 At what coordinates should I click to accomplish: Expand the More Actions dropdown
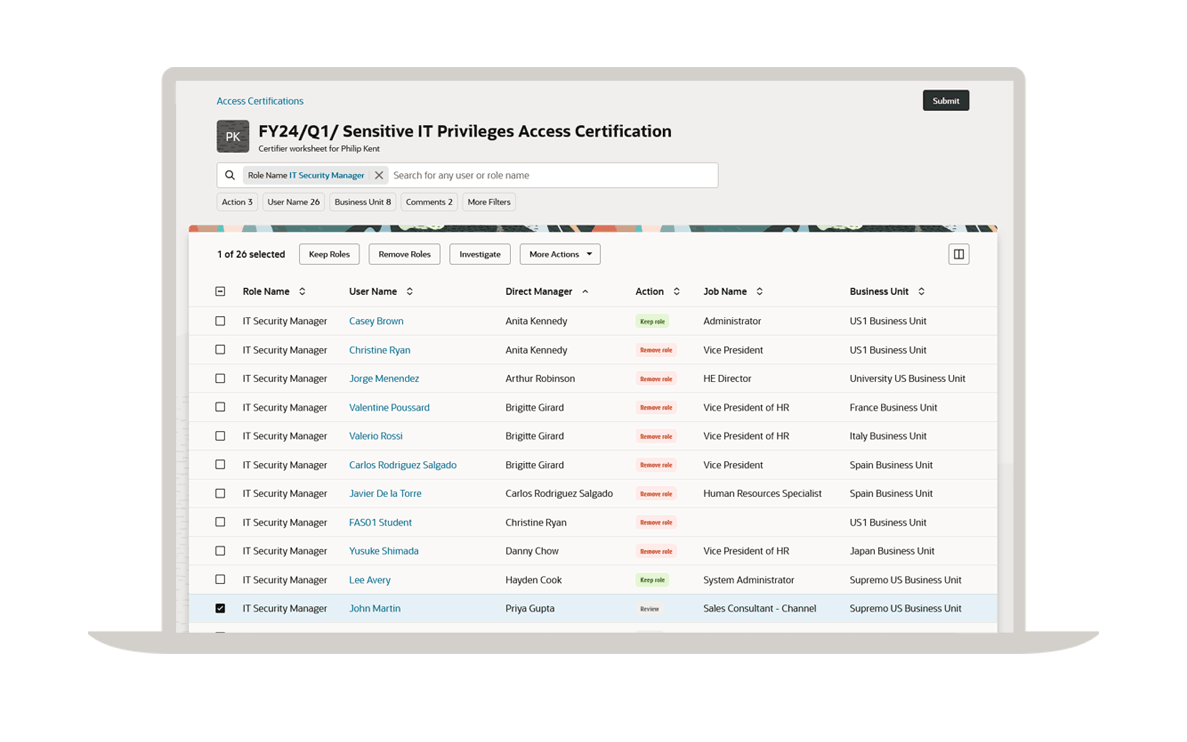coord(559,254)
